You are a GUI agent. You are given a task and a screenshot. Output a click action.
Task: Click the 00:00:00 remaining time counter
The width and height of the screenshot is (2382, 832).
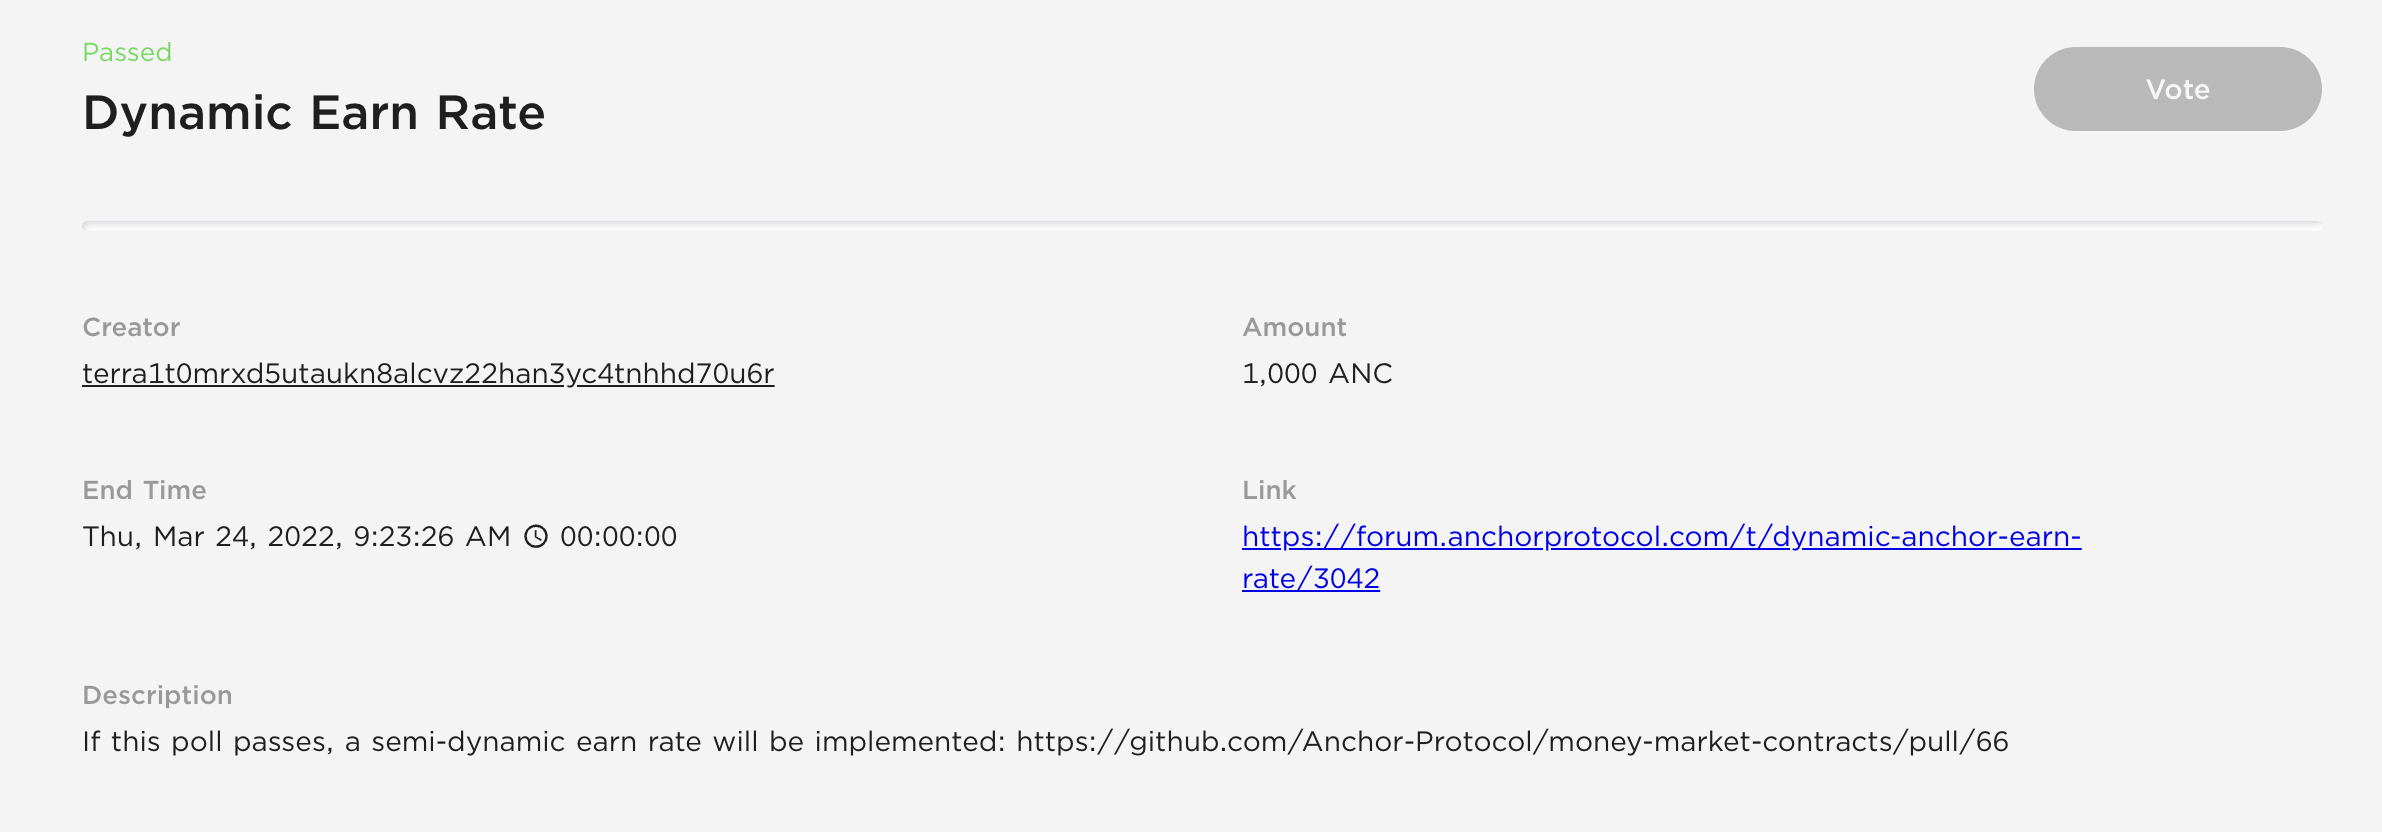point(618,537)
